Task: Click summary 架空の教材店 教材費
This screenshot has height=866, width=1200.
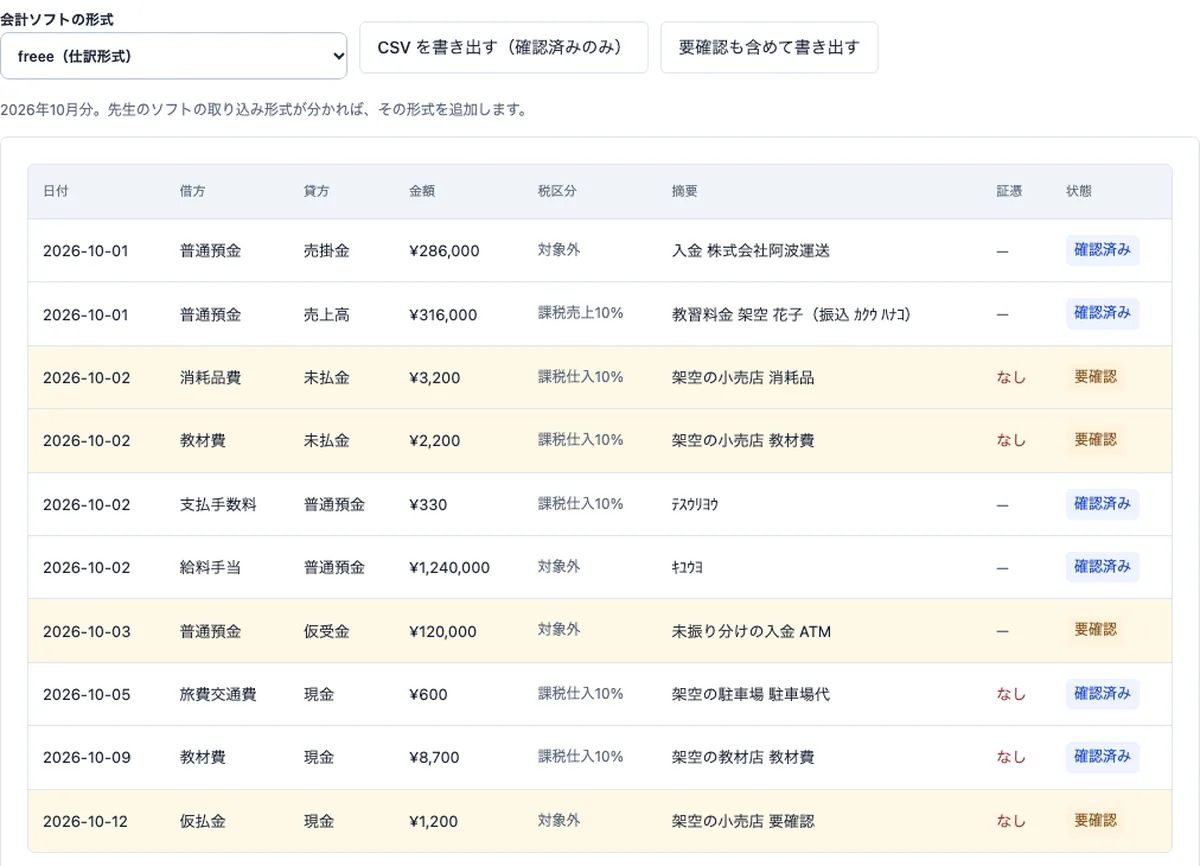Action: tap(743, 758)
